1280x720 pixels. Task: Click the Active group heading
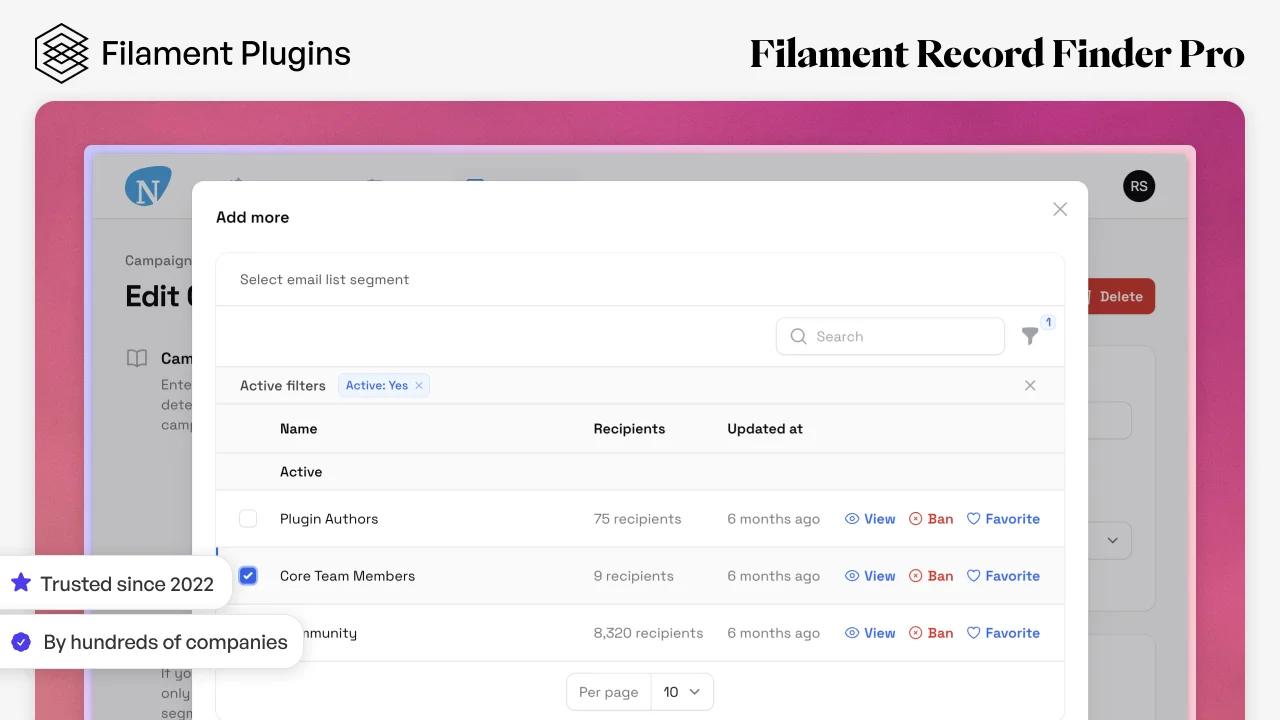pos(301,472)
